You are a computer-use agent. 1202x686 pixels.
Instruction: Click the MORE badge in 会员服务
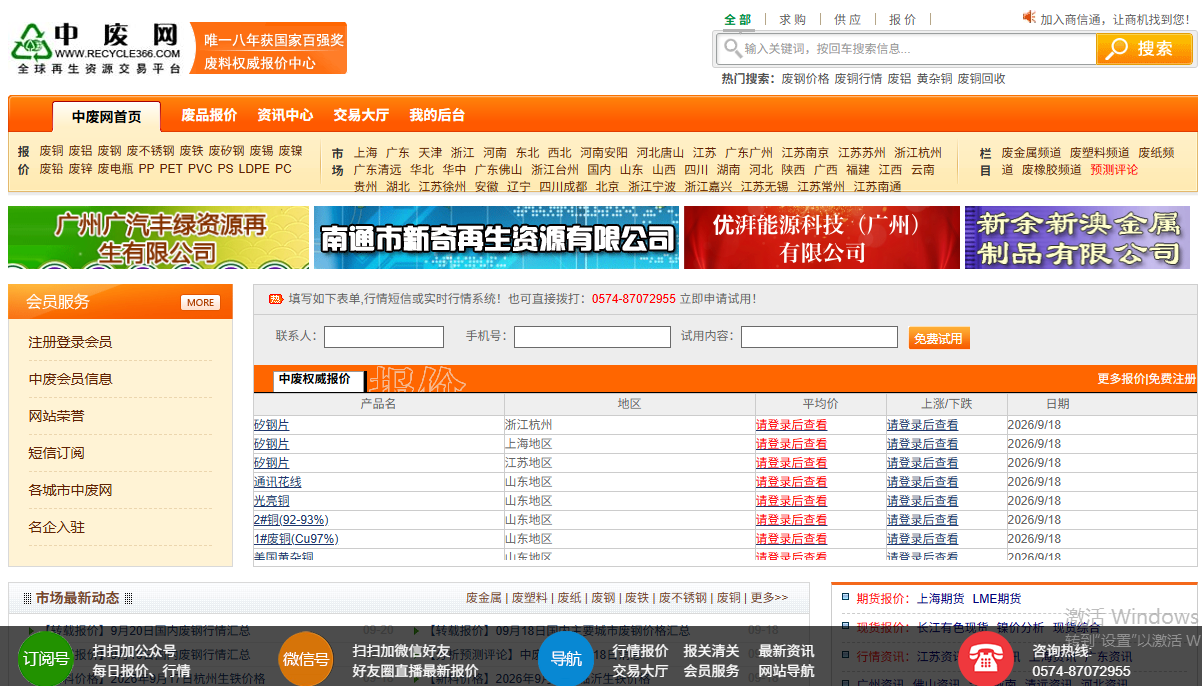point(201,302)
